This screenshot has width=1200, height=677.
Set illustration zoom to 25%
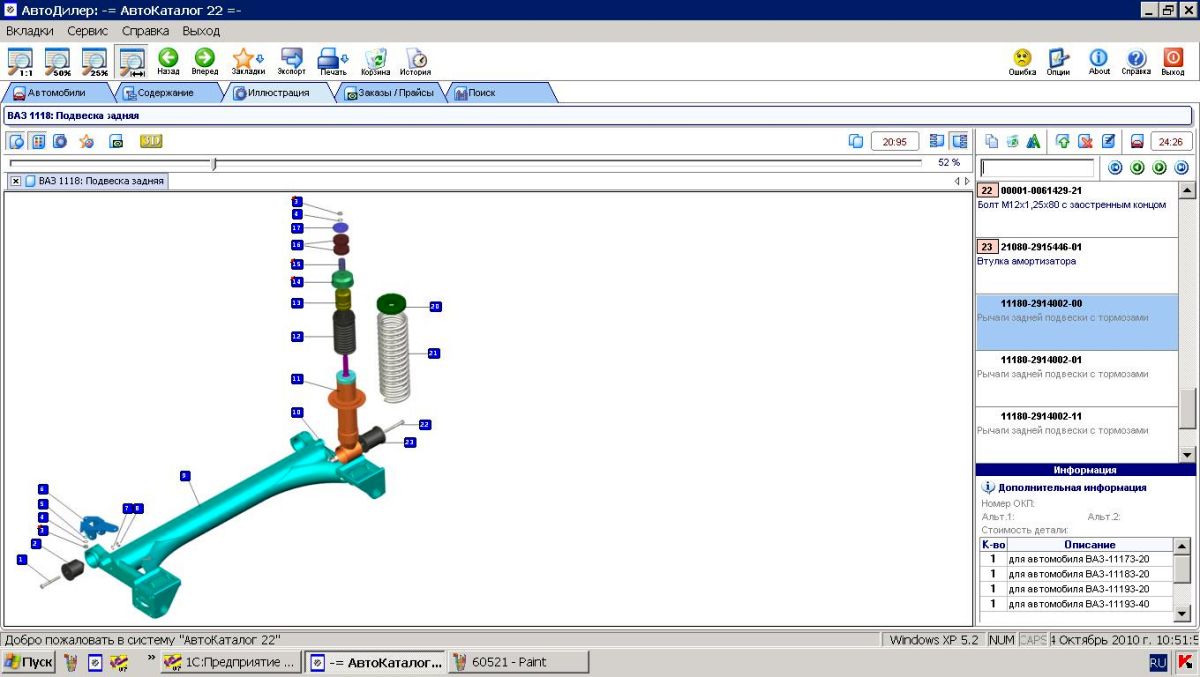(x=95, y=61)
